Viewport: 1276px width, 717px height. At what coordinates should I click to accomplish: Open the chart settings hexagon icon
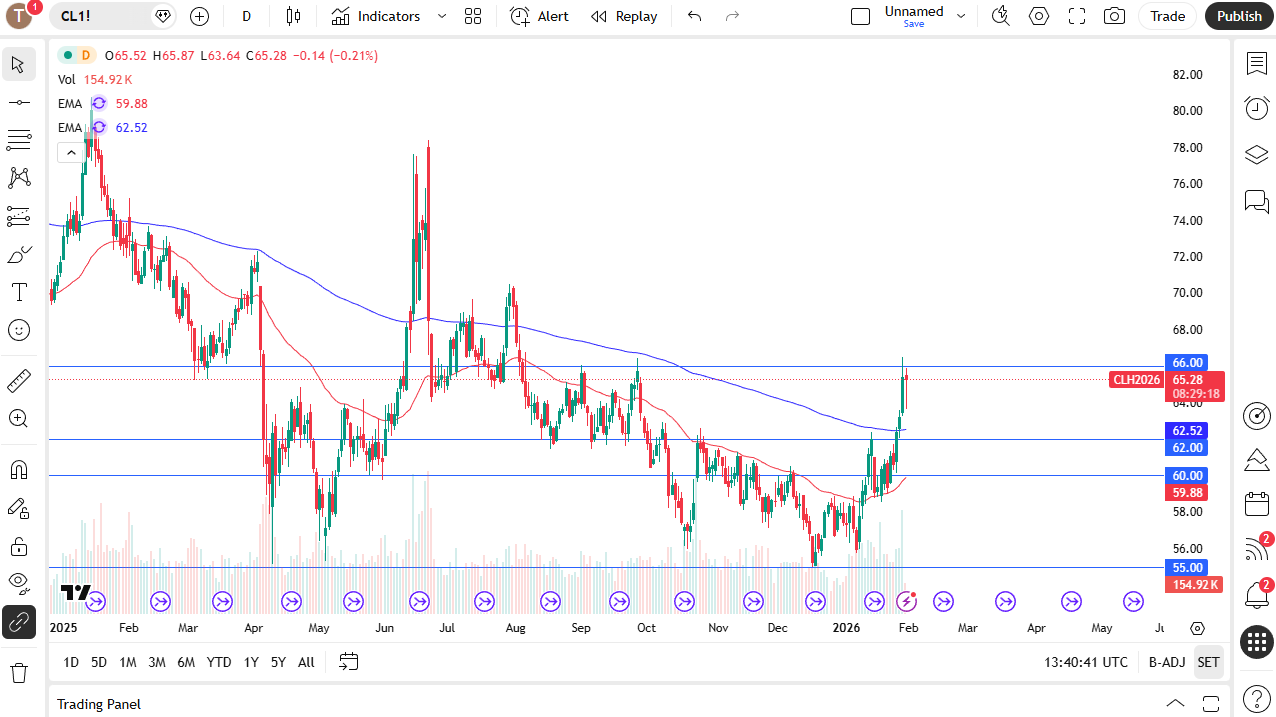click(x=1039, y=16)
